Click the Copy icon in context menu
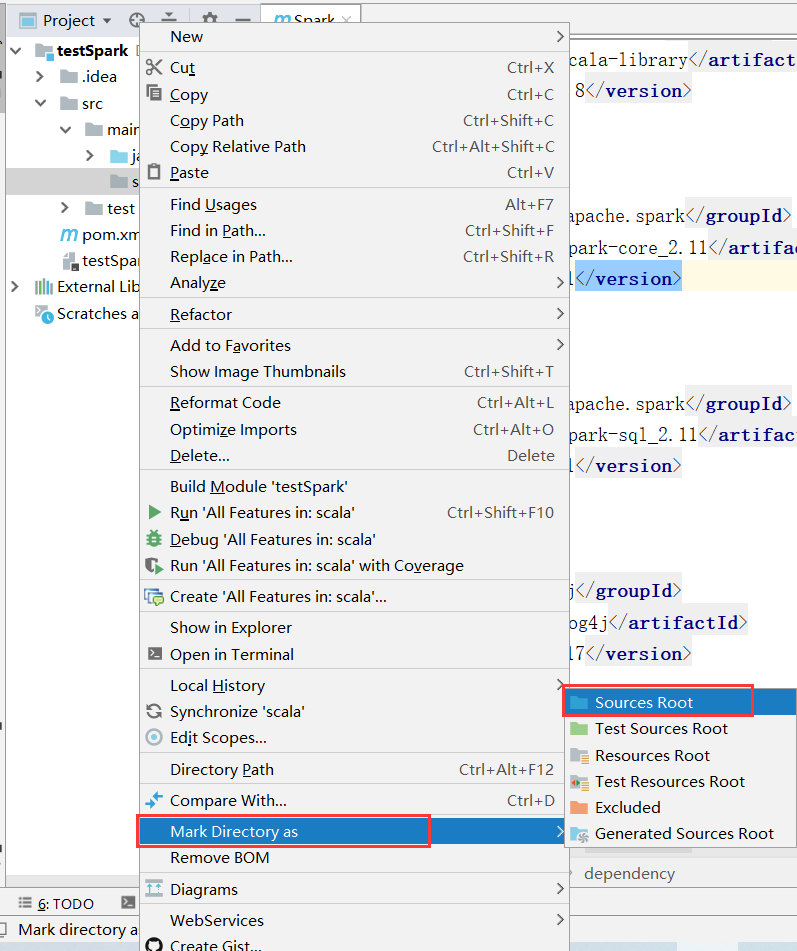 point(154,93)
